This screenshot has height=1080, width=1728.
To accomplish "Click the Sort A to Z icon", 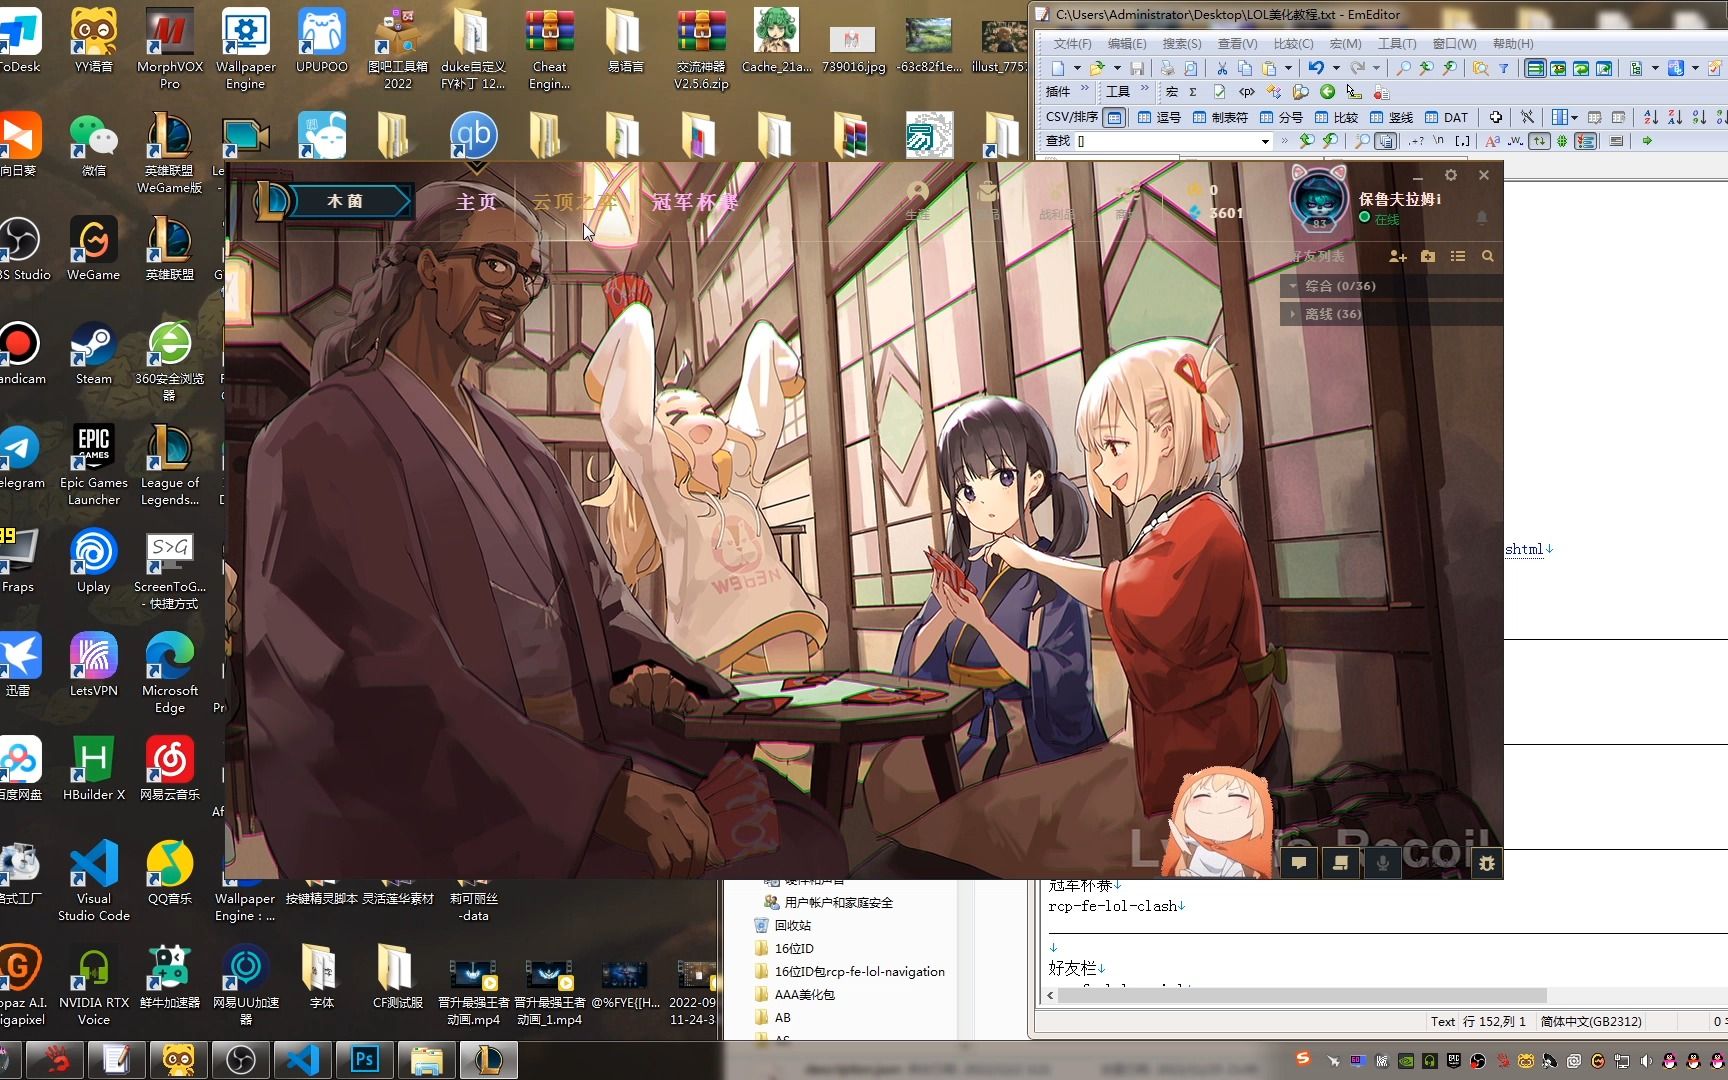I will 1651,117.
